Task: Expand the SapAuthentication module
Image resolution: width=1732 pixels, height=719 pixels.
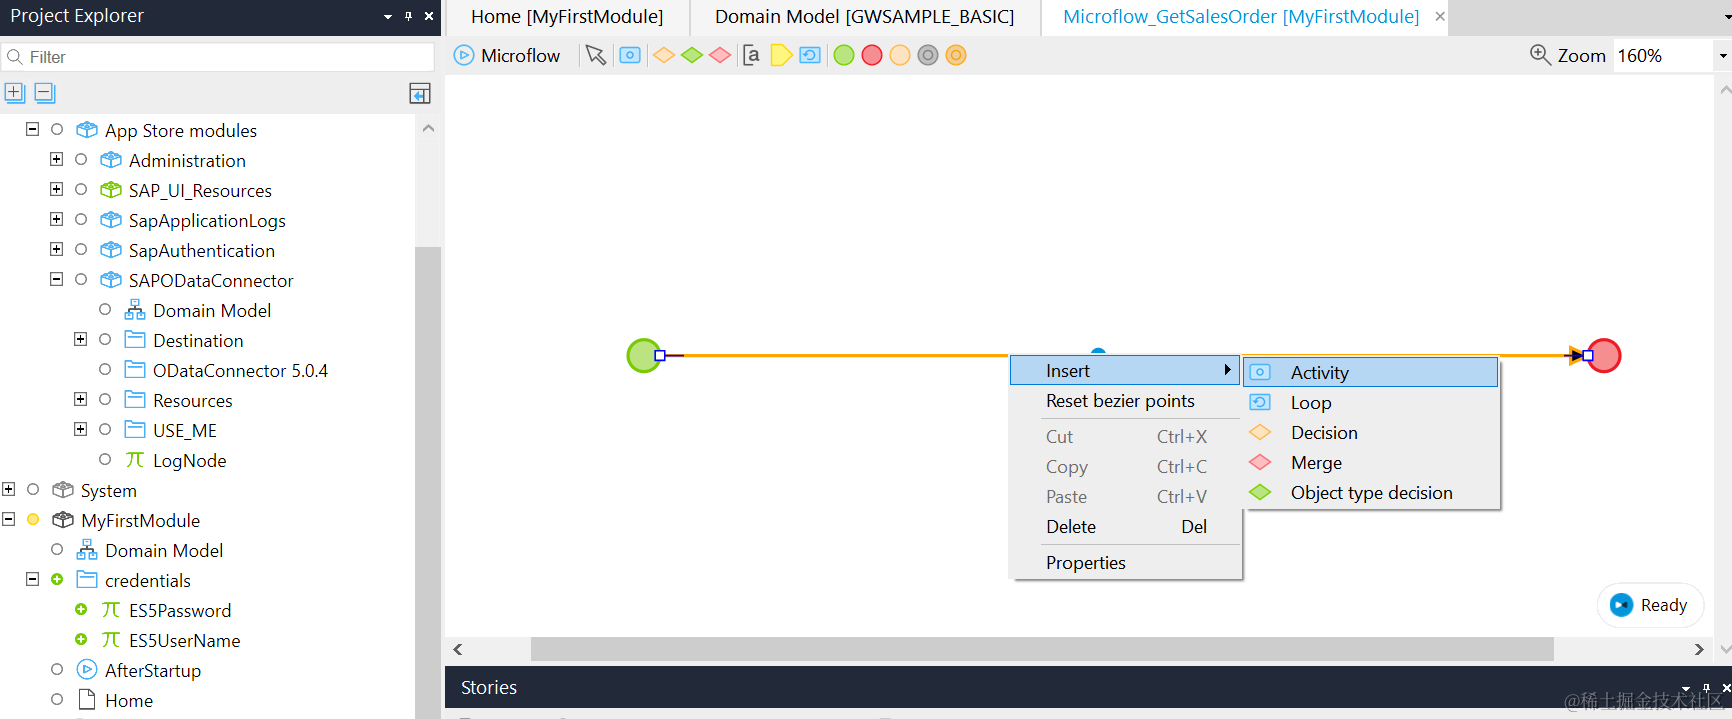Action: 56,249
